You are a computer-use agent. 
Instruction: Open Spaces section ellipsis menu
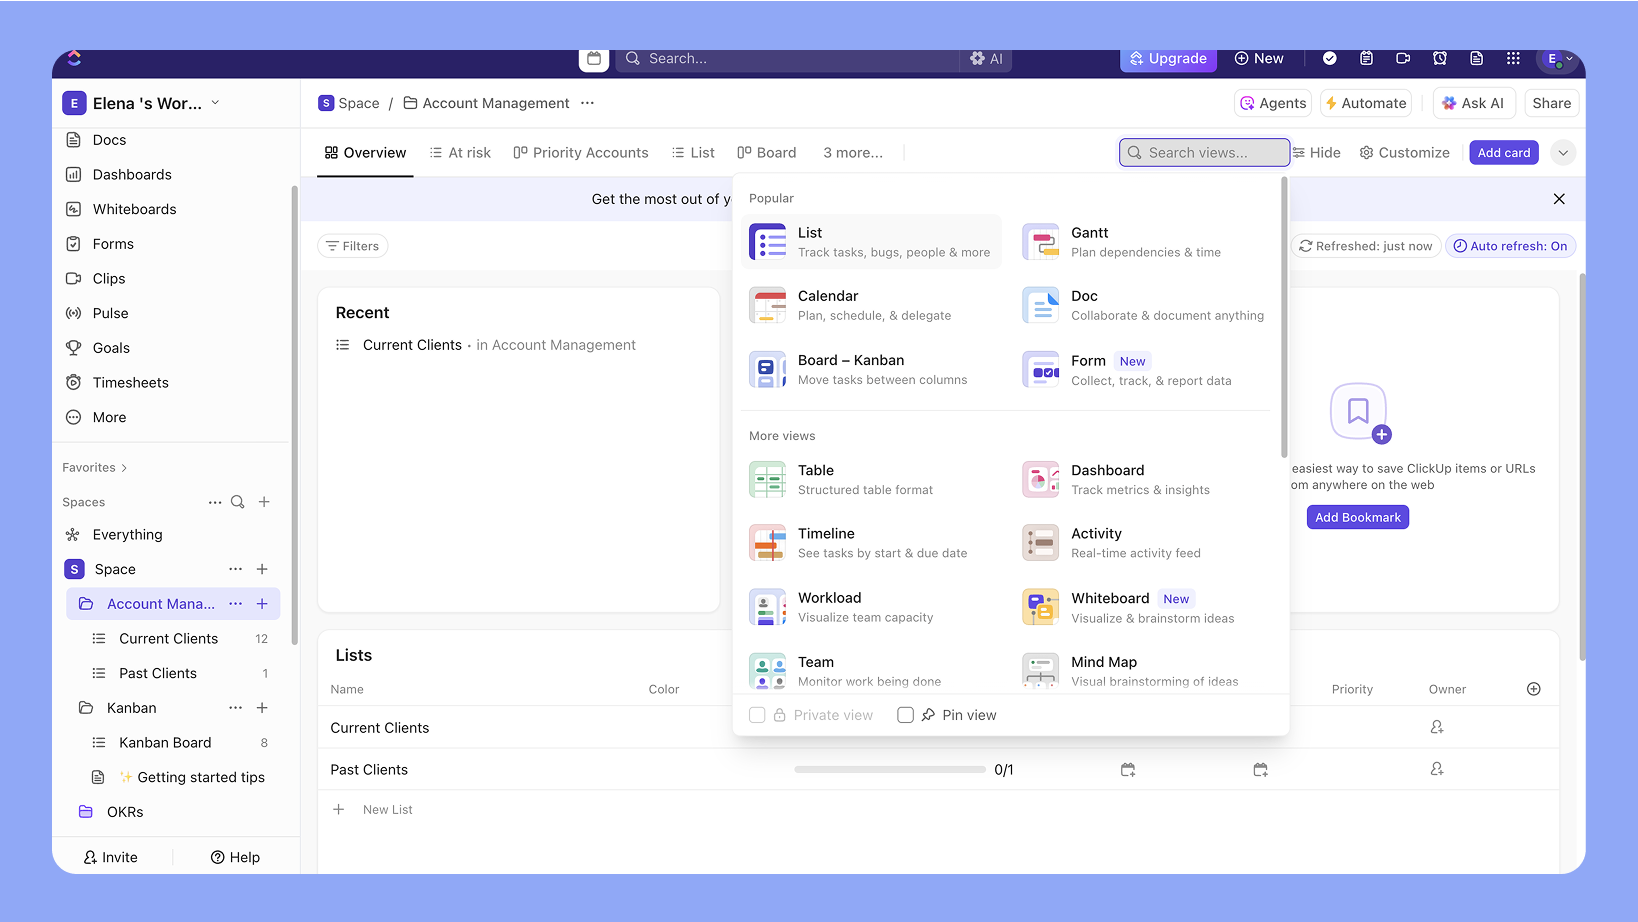pyautogui.click(x=215, y=502)
